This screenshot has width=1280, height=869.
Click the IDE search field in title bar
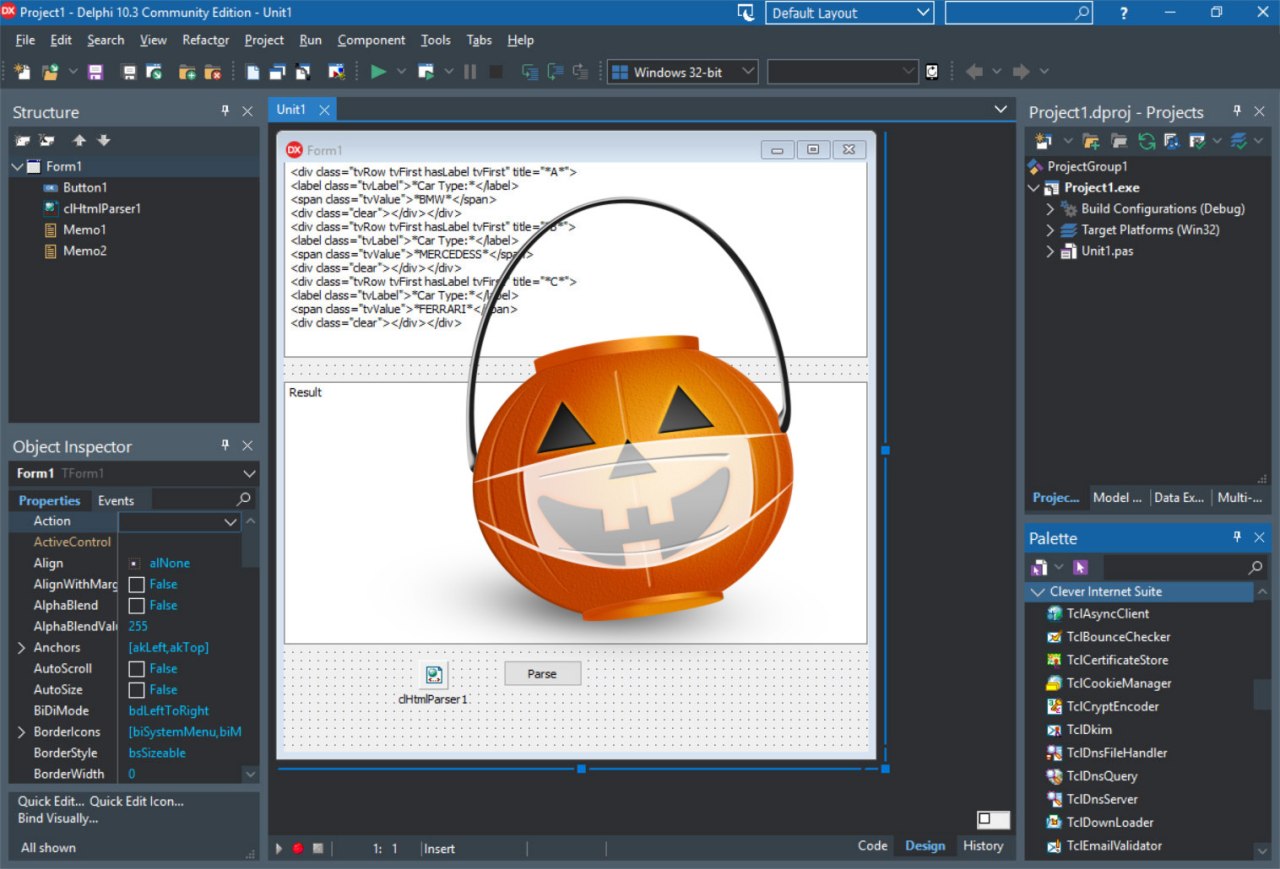click(x=1019, y=13)
